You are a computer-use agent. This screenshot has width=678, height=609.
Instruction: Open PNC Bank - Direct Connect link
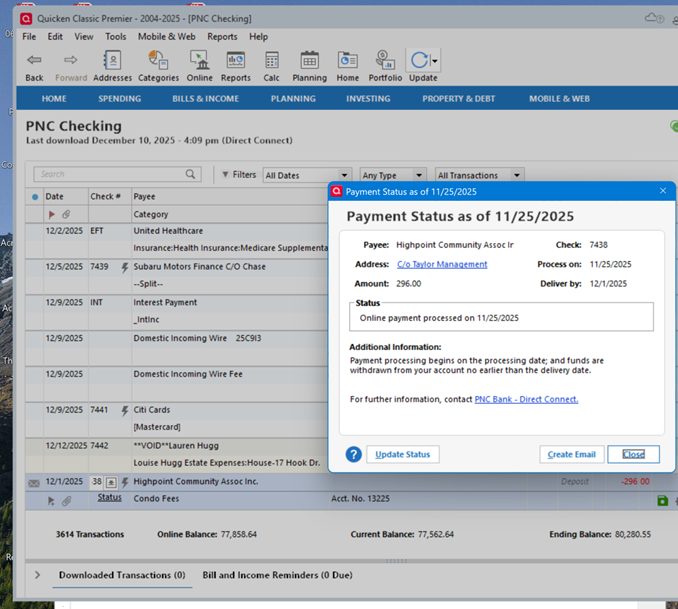pos(526,399)
